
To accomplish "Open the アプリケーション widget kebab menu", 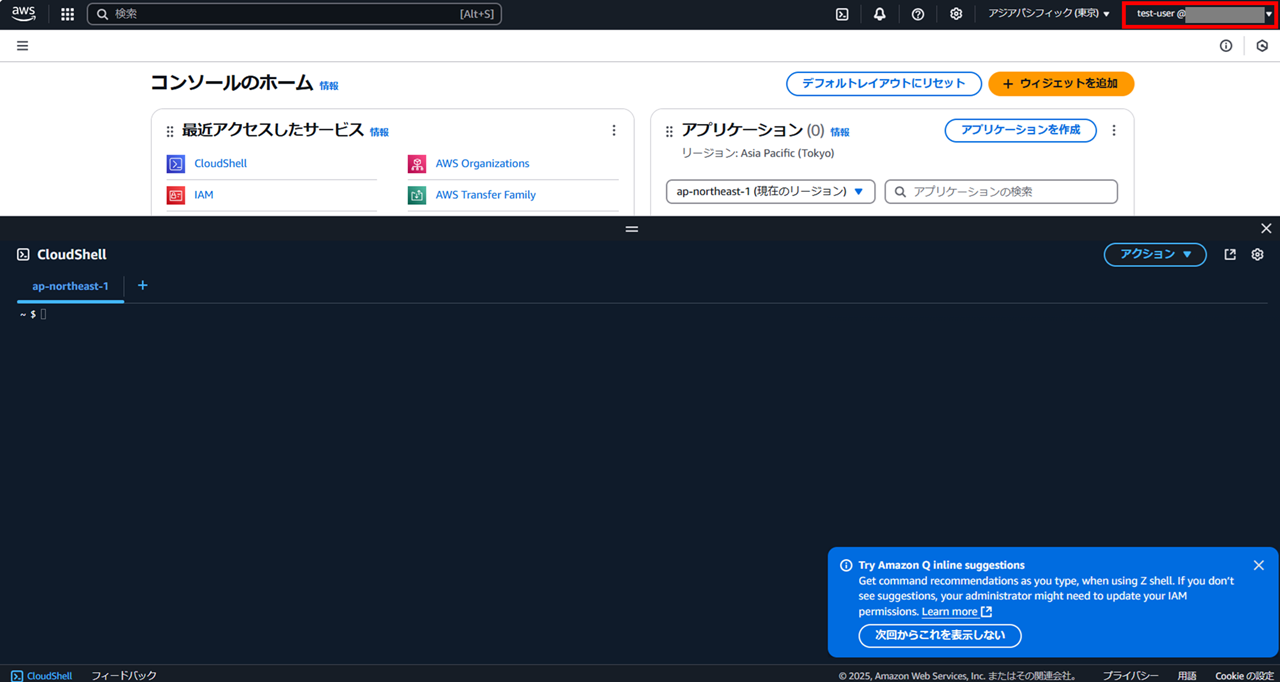I will pos(1114,131).
